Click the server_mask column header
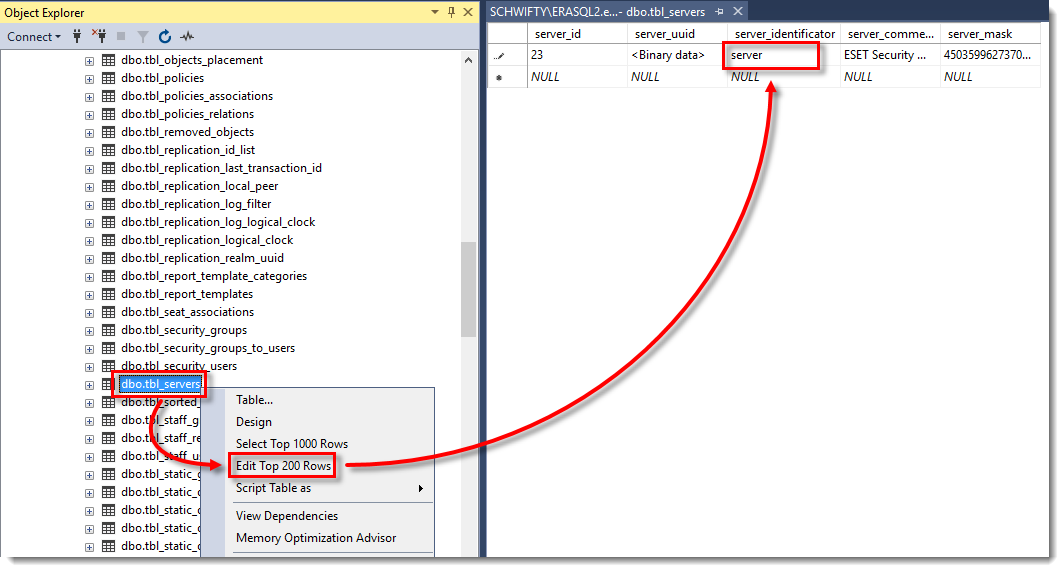This screenshot has width=1064, height=572. point(990,34)
